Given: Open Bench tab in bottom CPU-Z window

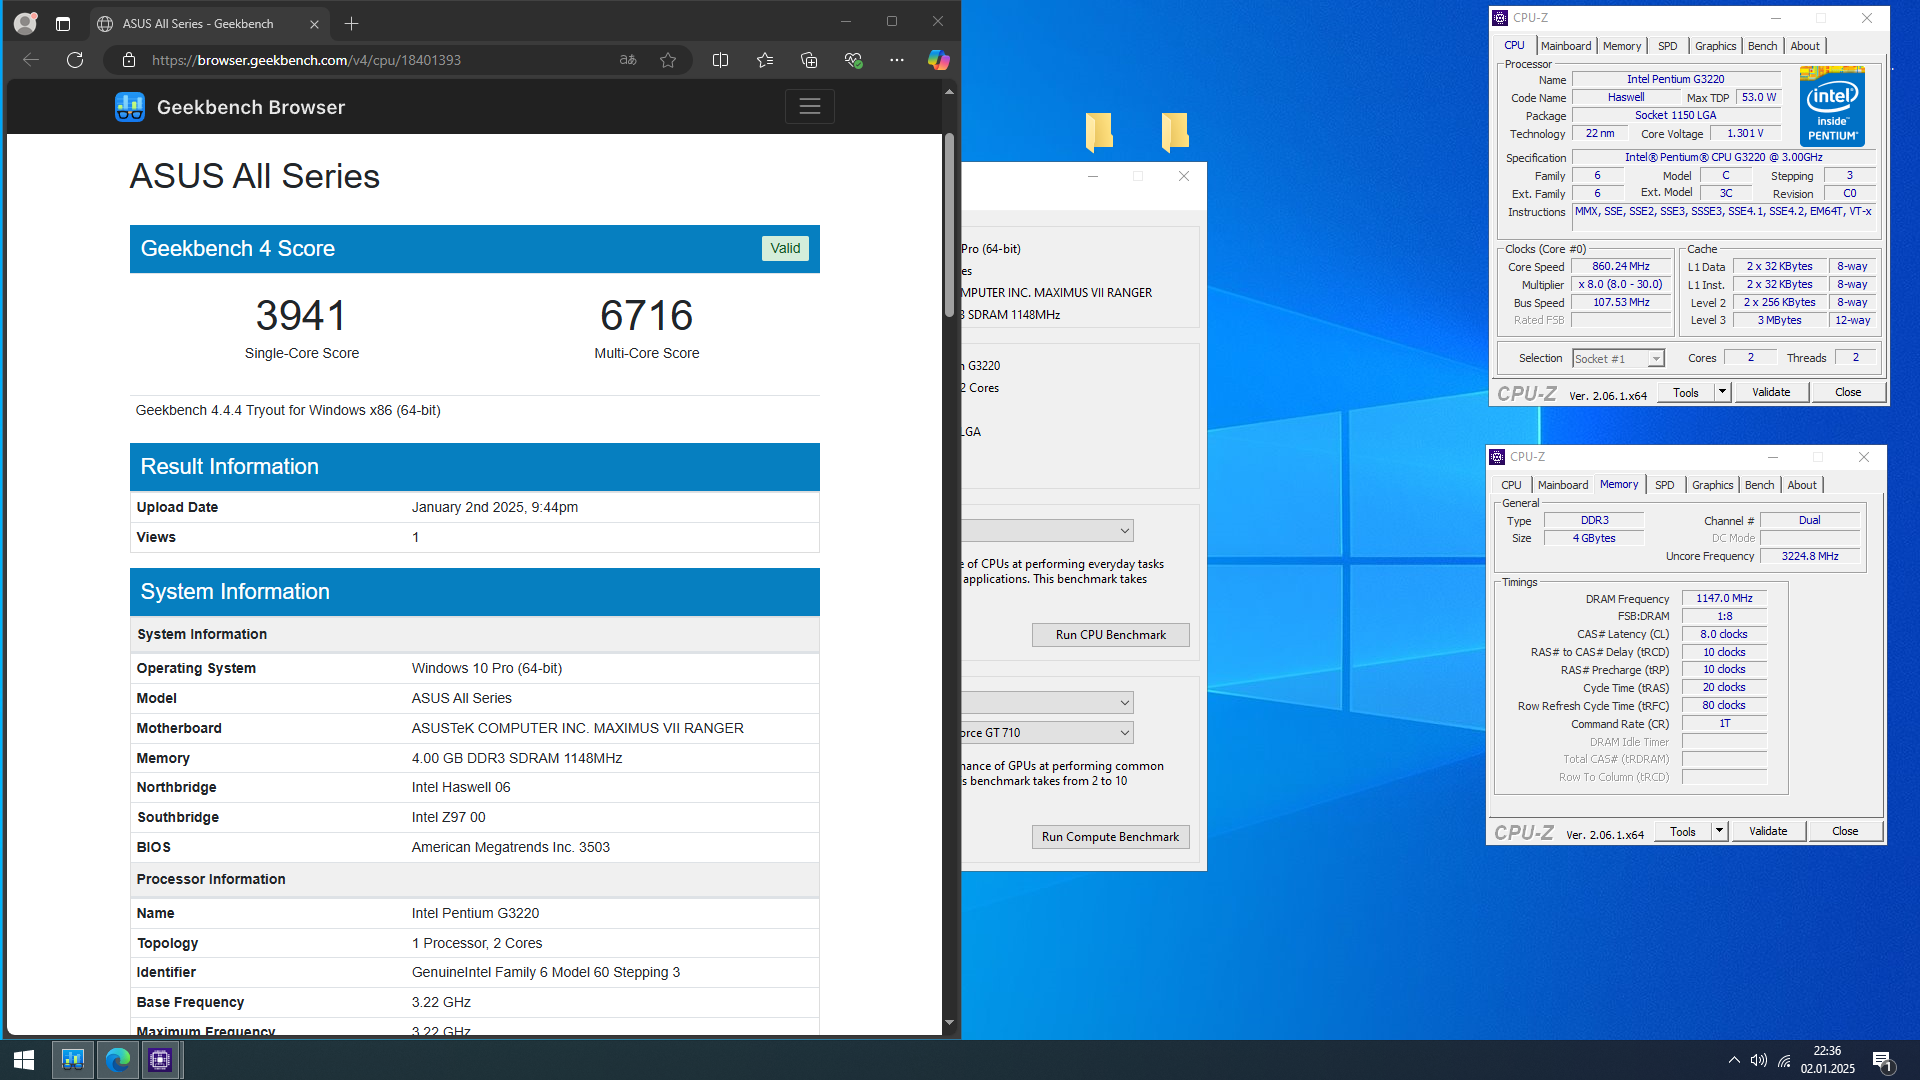Looking at the screenshot, I should pos(1759,485).
